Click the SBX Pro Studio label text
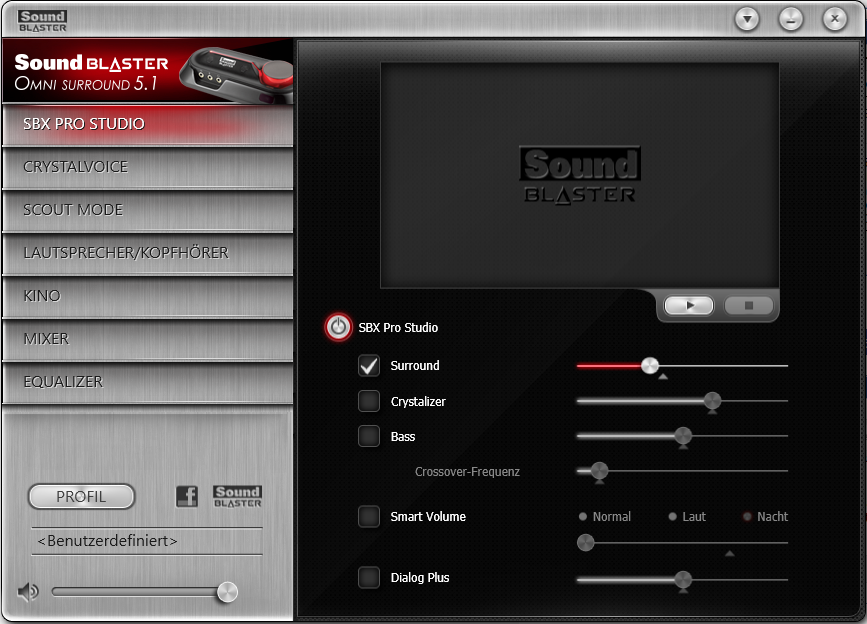This screenshot has height=624, width=867. 398,328
